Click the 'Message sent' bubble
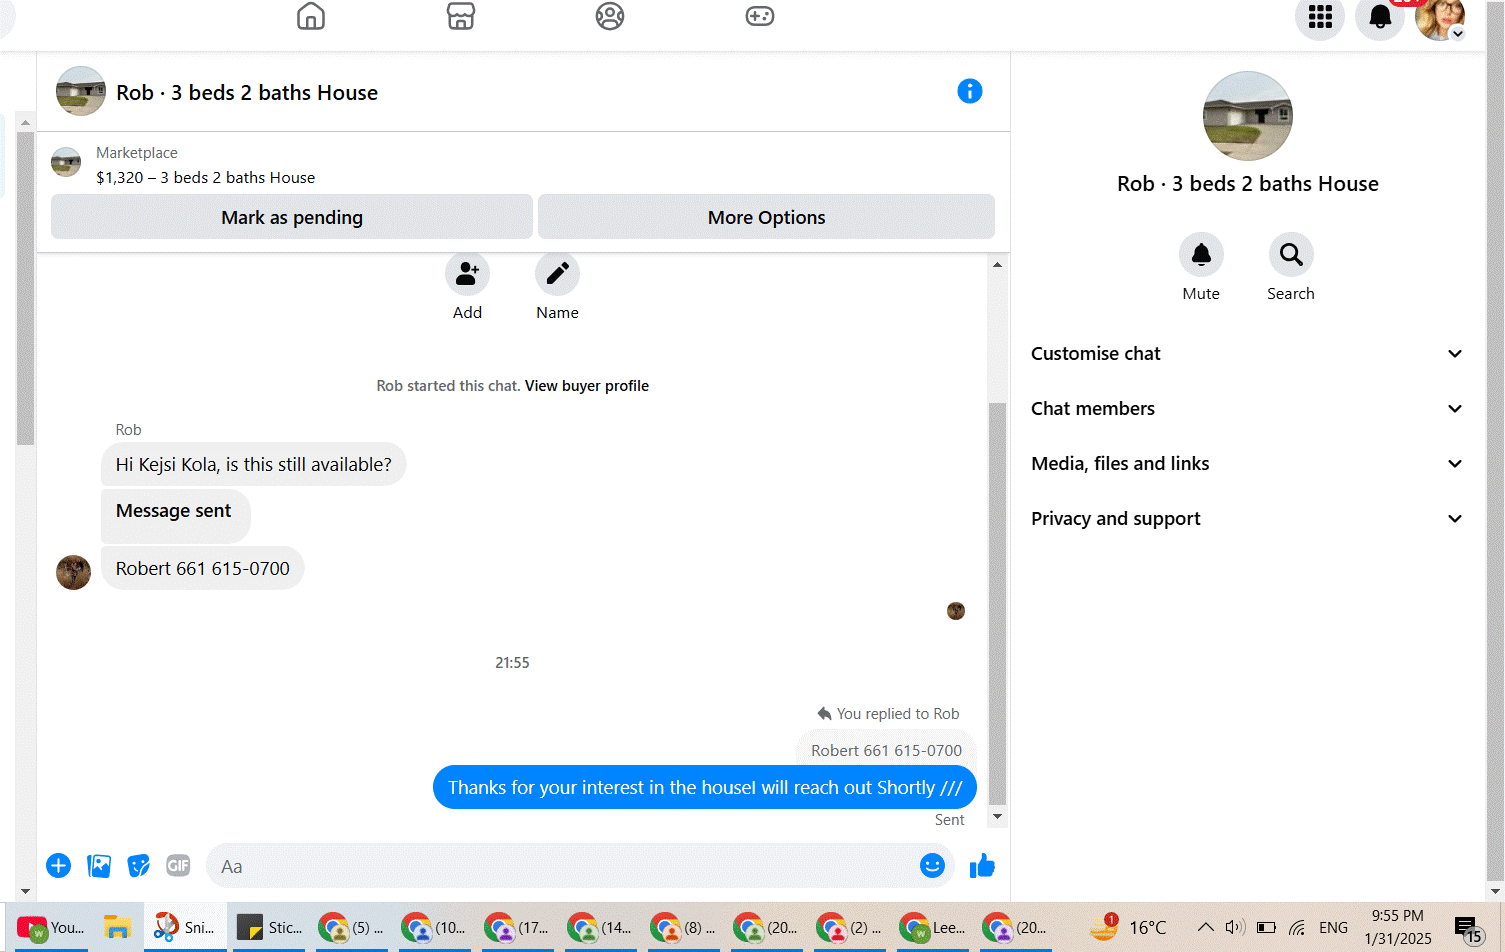Screen dimensions: 1505x952 pos(176,516)
